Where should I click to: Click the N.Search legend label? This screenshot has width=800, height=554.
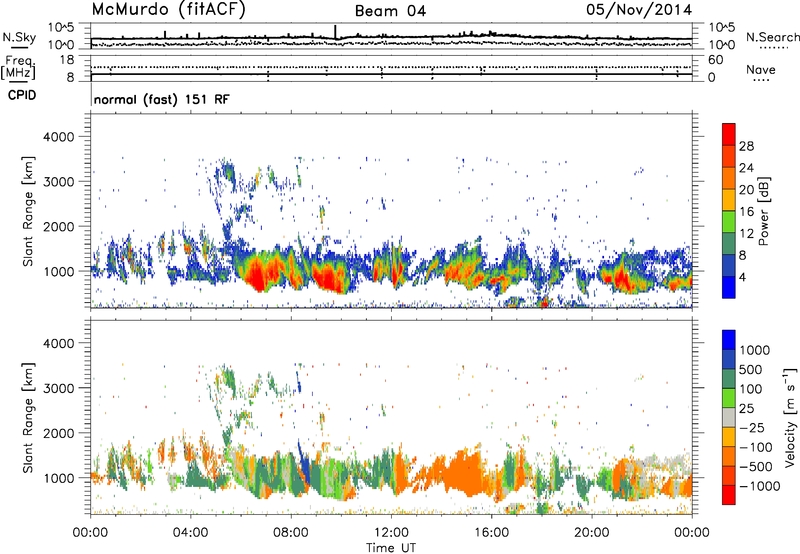[772, 37]
